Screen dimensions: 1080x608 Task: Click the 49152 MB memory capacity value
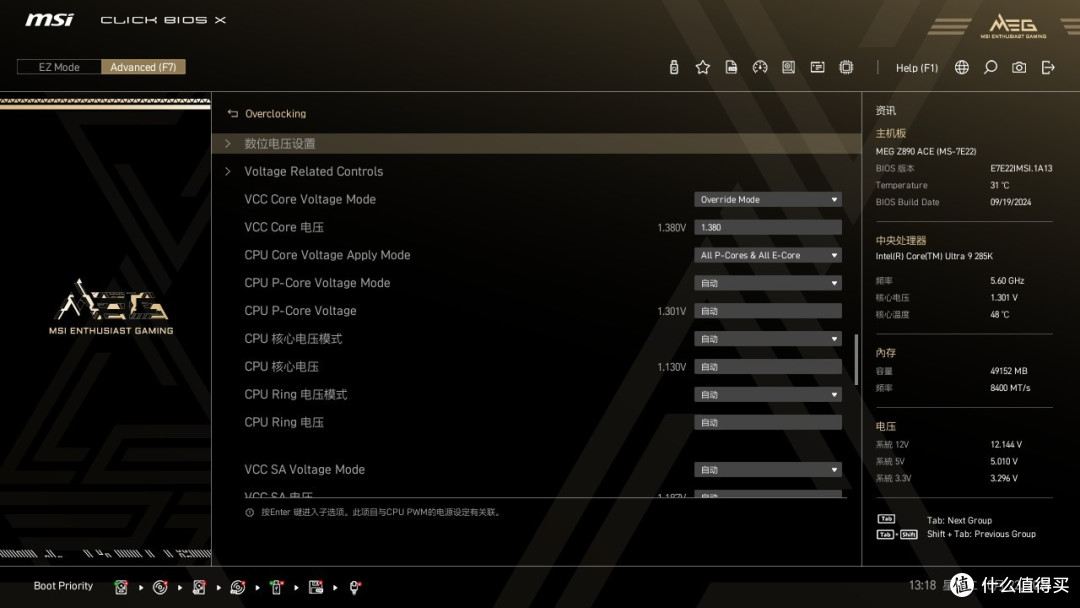point(1008,371)
